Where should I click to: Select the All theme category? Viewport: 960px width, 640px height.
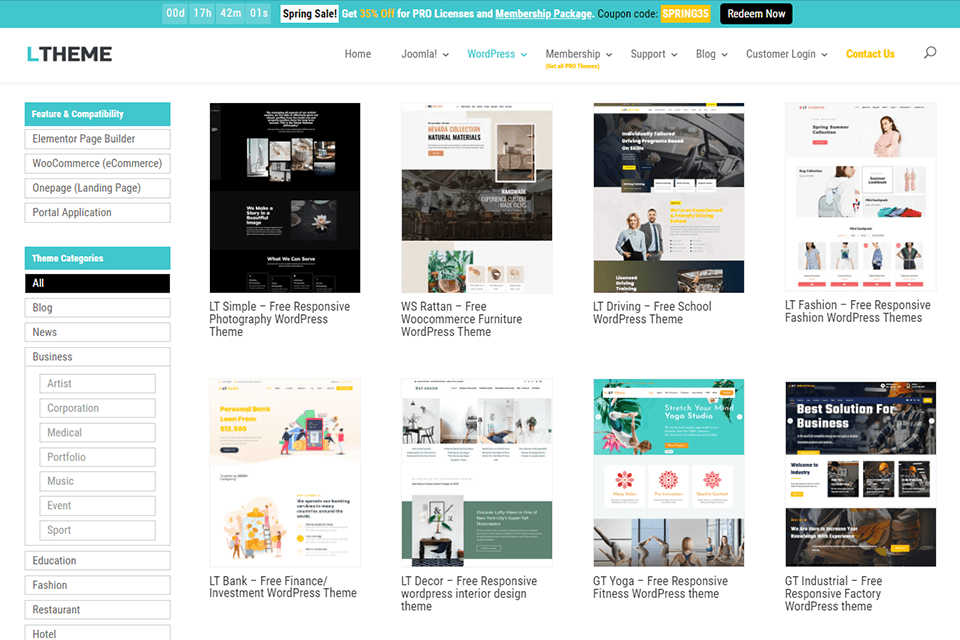click(x=97, y=283)
